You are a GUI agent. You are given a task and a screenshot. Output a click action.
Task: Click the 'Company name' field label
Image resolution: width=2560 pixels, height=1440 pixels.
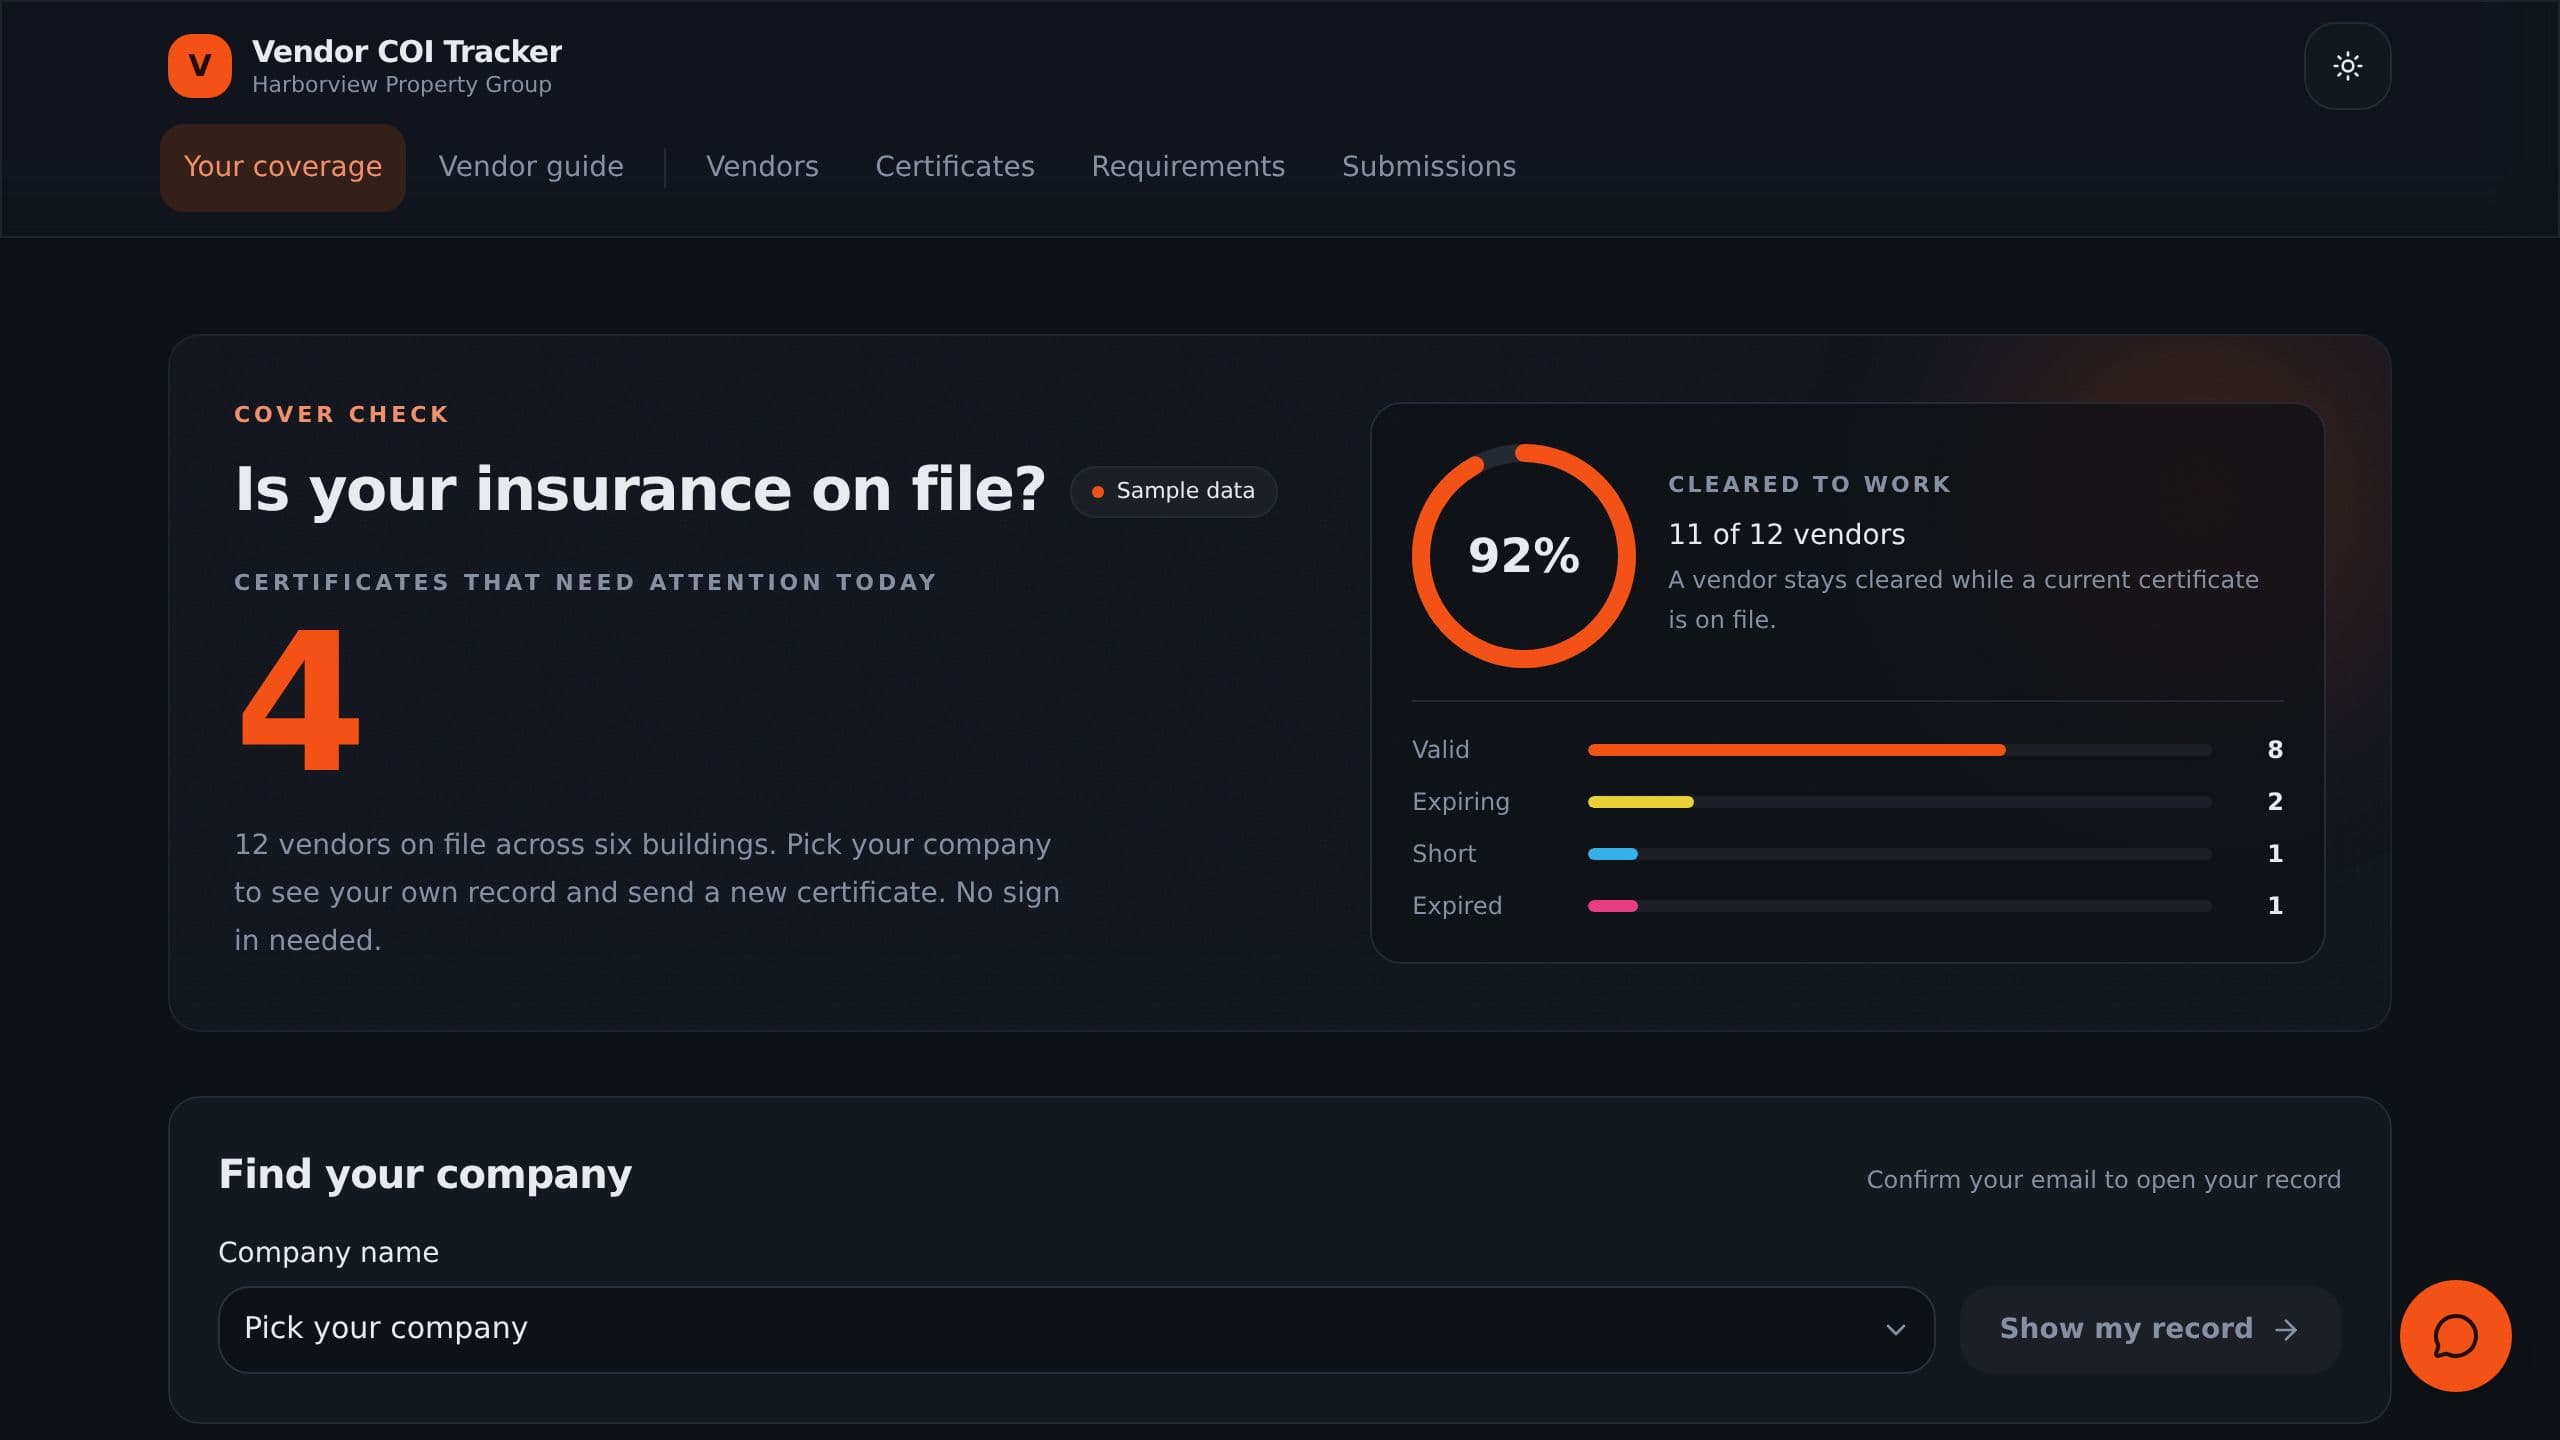pyautogui.click(x=328, y=1252)
